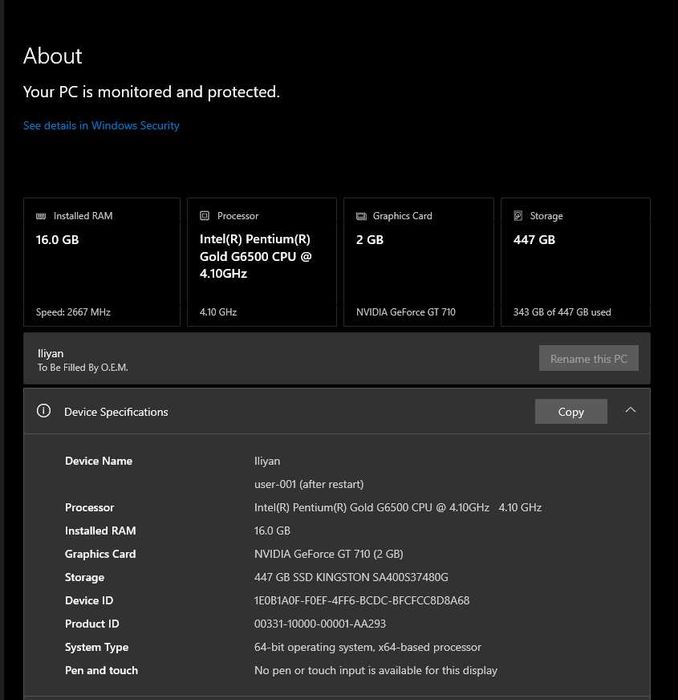Click the Installed RAM memory icon
Screen dimensions: 678x700
click(41, 216)
